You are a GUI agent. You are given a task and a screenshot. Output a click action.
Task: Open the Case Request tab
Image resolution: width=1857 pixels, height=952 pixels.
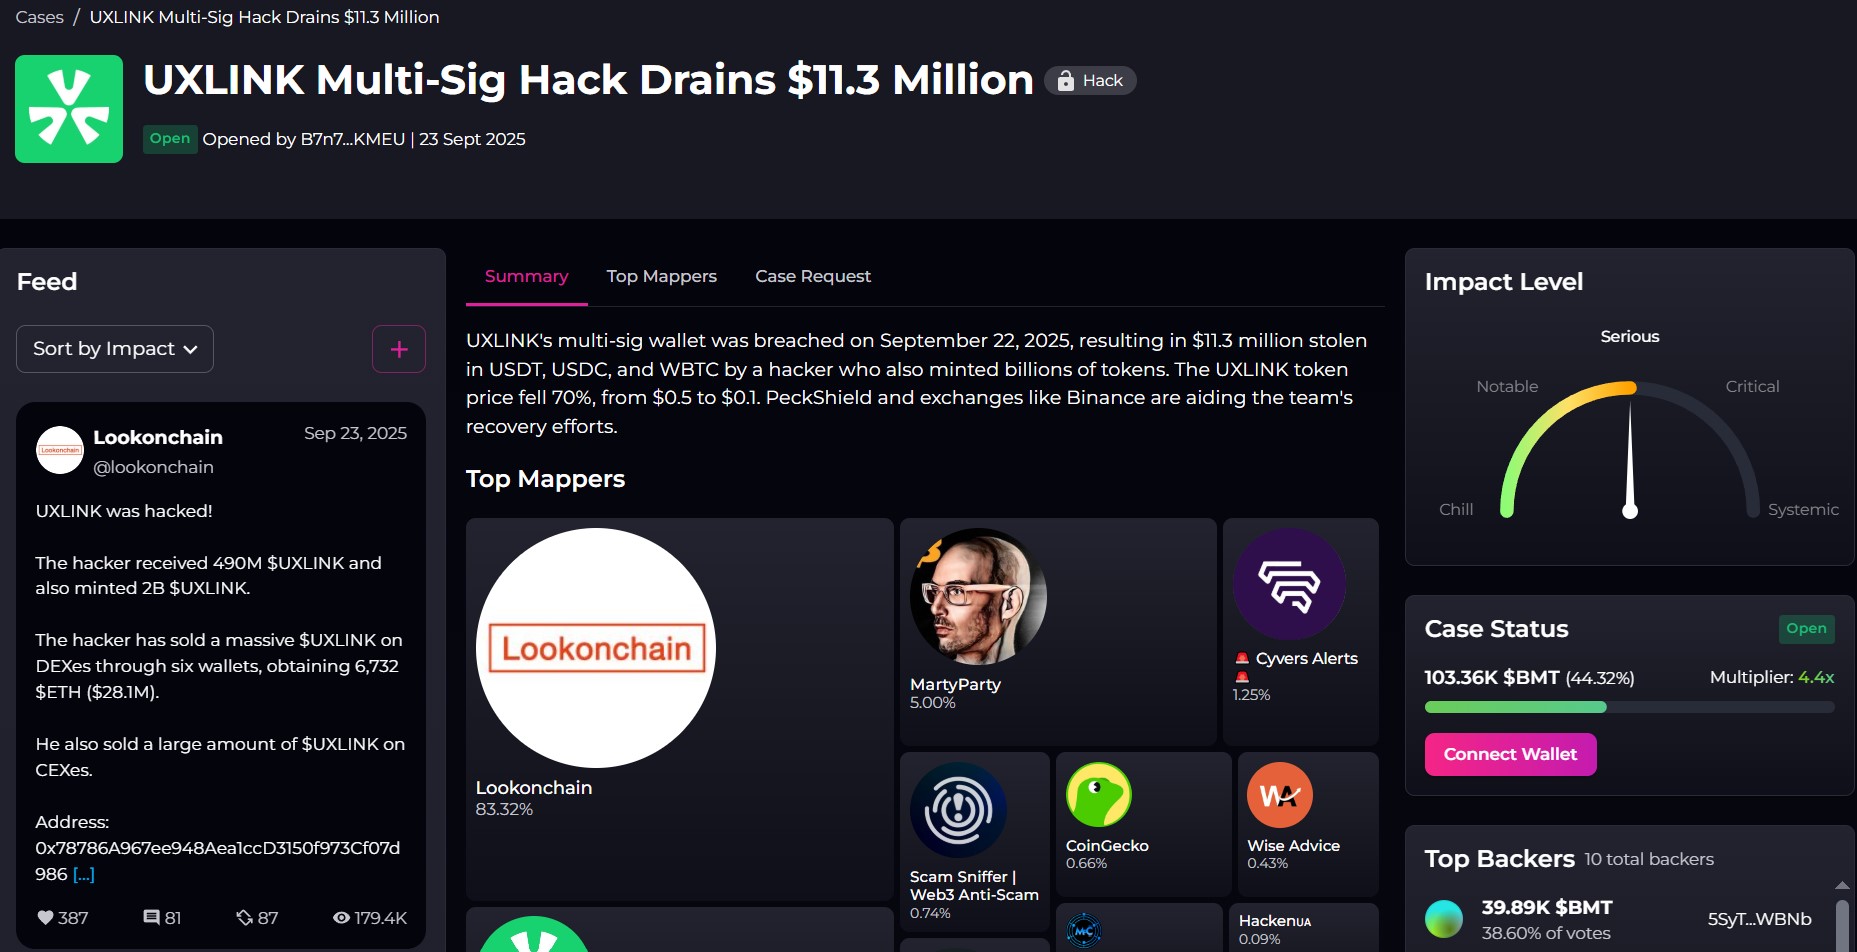pos(813,276)
